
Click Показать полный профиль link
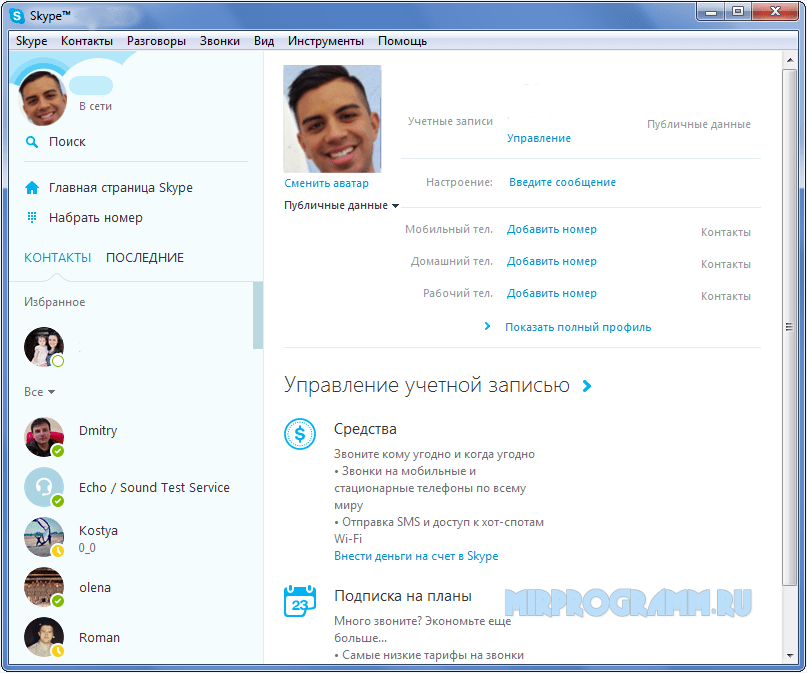click(578, 327)
